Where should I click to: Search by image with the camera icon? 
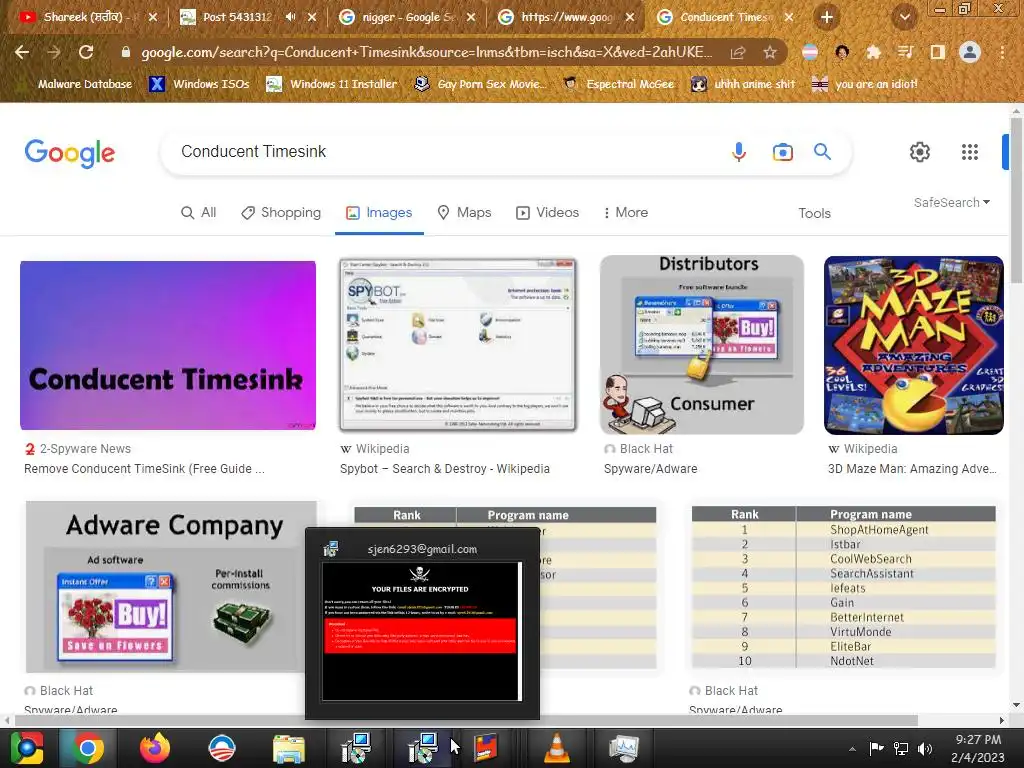click(782, 152)
